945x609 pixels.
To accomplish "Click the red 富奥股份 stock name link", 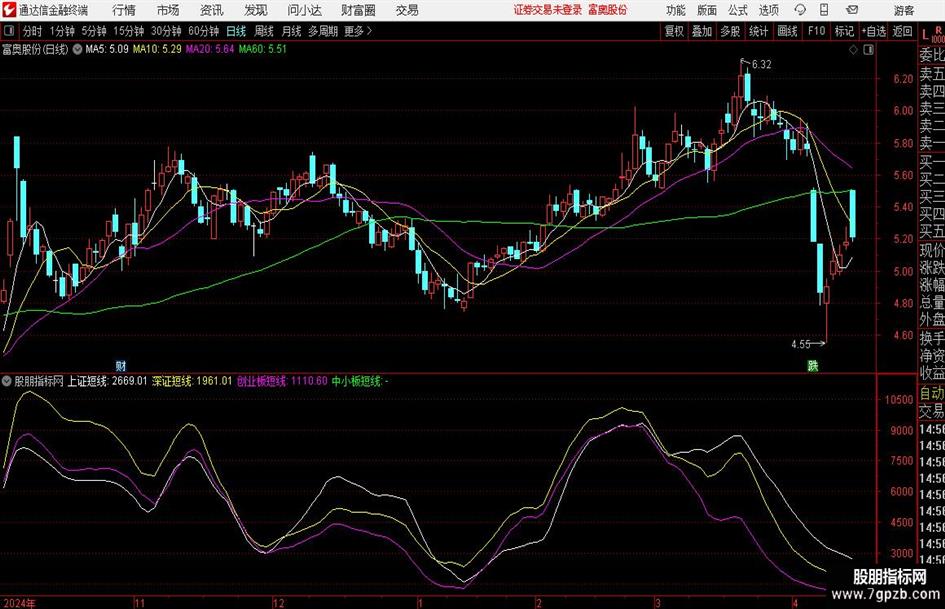I will coord(608,10).
